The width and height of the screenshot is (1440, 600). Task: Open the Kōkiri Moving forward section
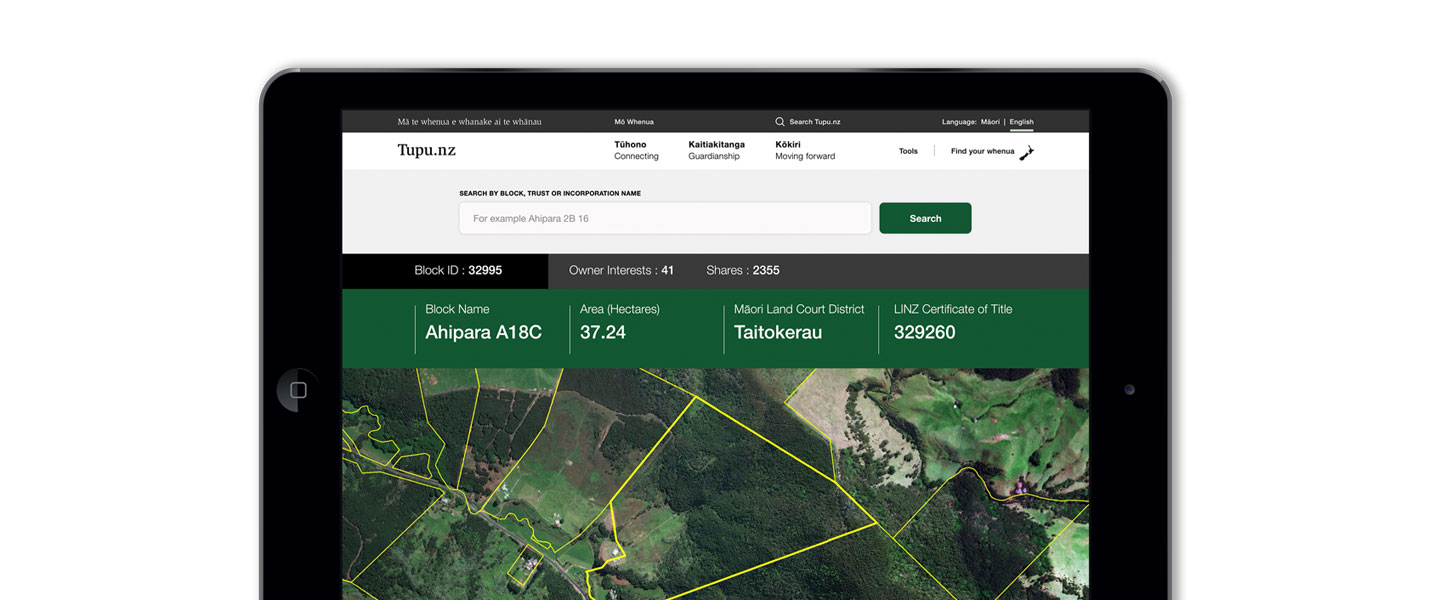point(804,150)
